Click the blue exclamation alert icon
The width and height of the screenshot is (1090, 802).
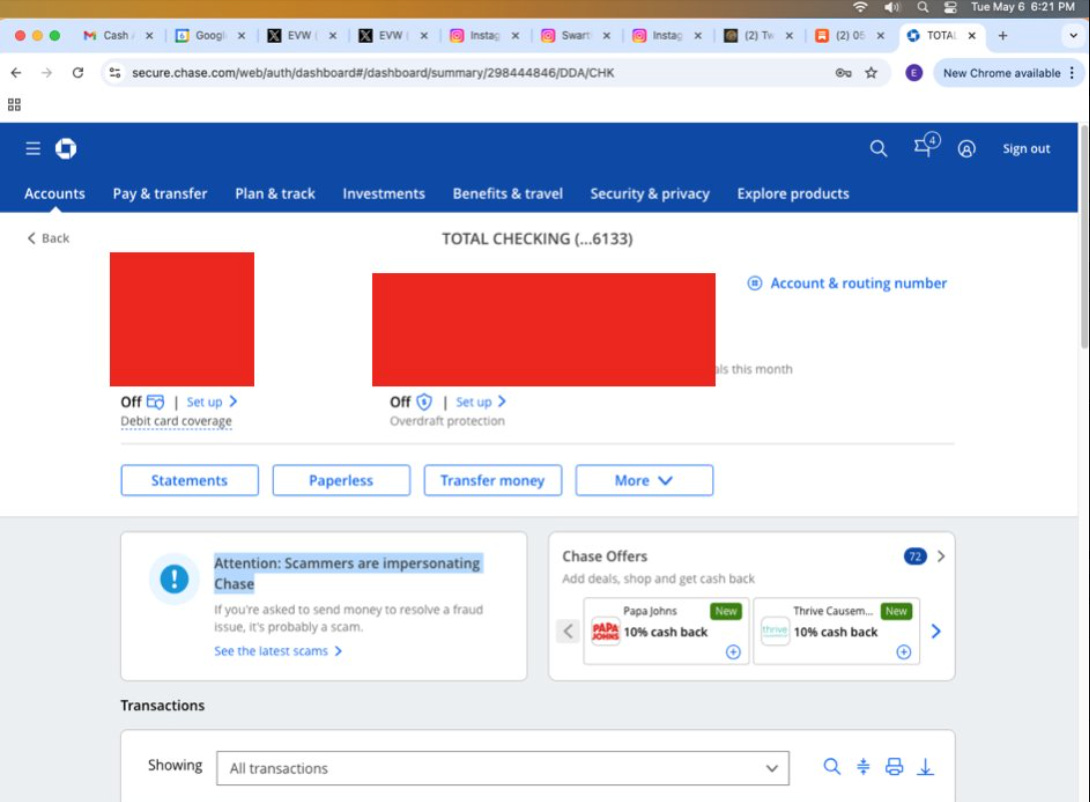tap(174, 578)
